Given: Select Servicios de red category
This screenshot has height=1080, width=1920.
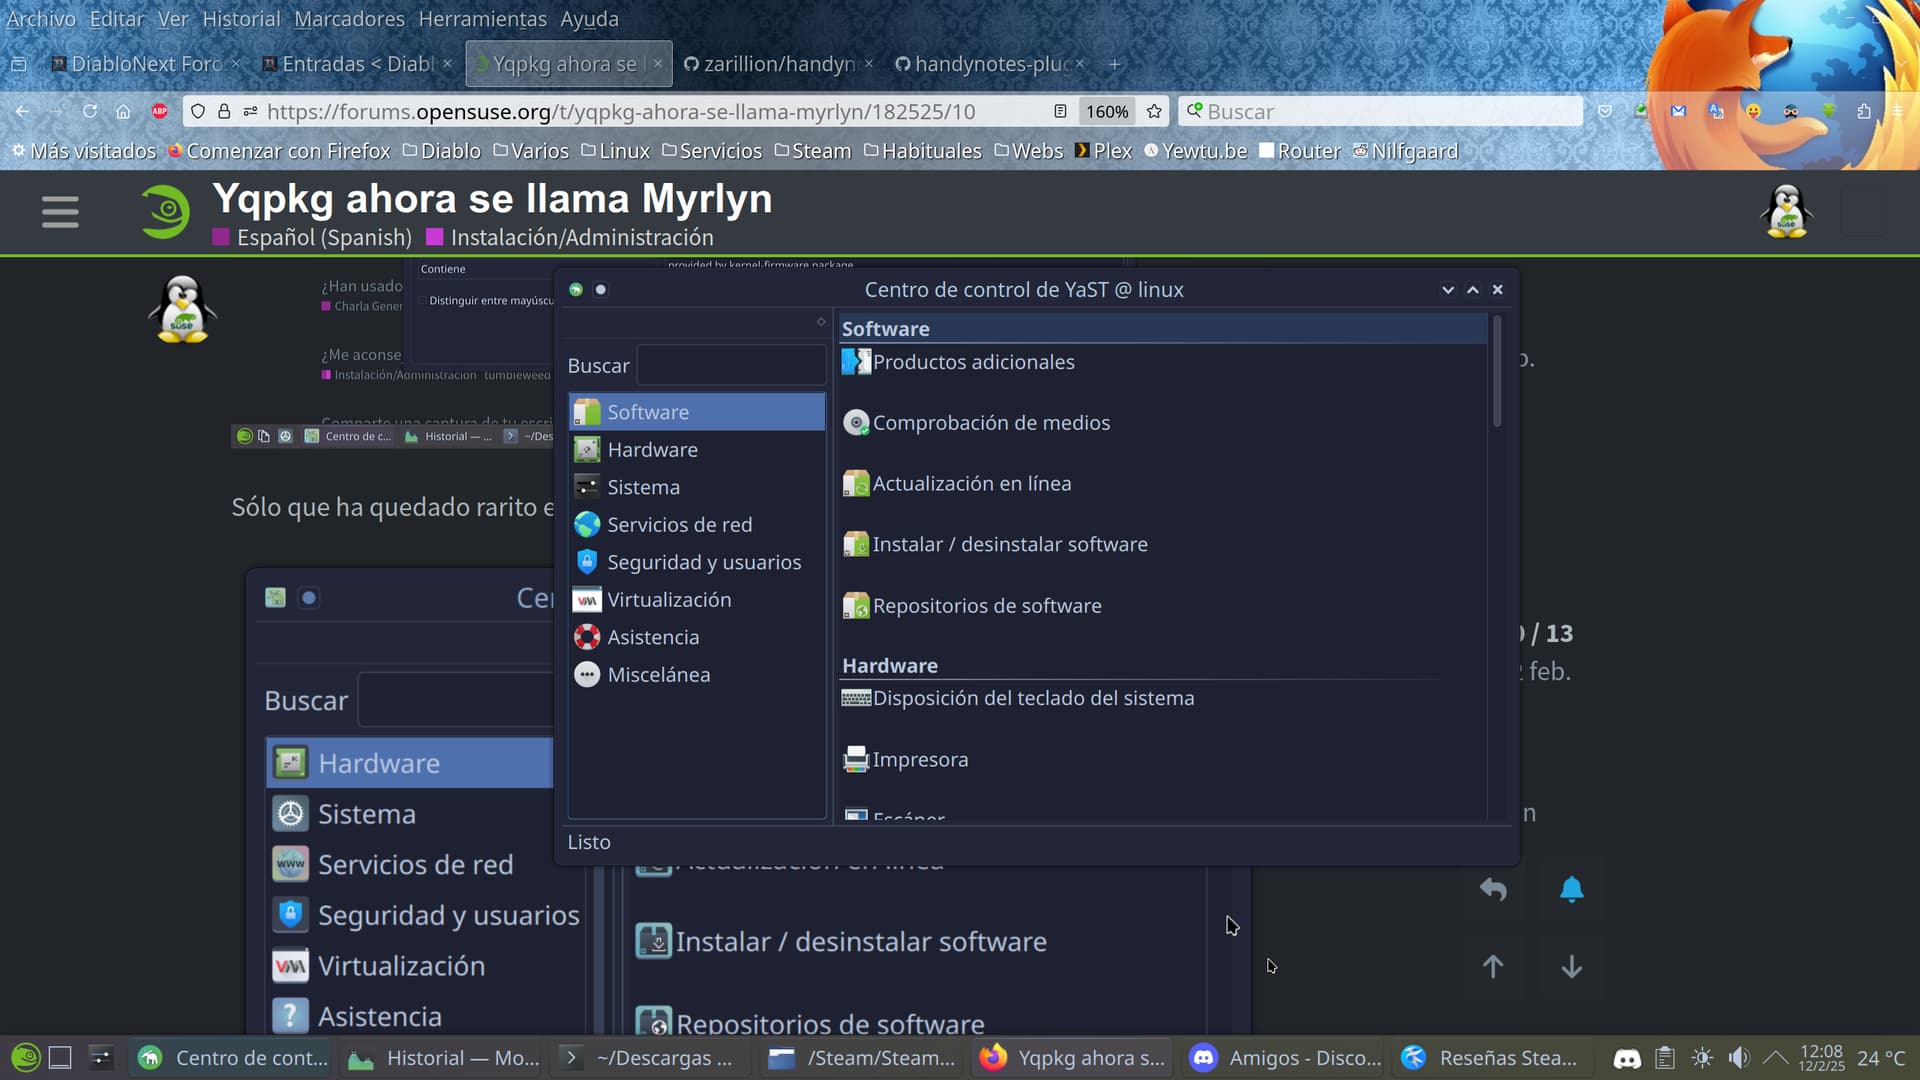Looking at the screenshot, I should 679,525.
